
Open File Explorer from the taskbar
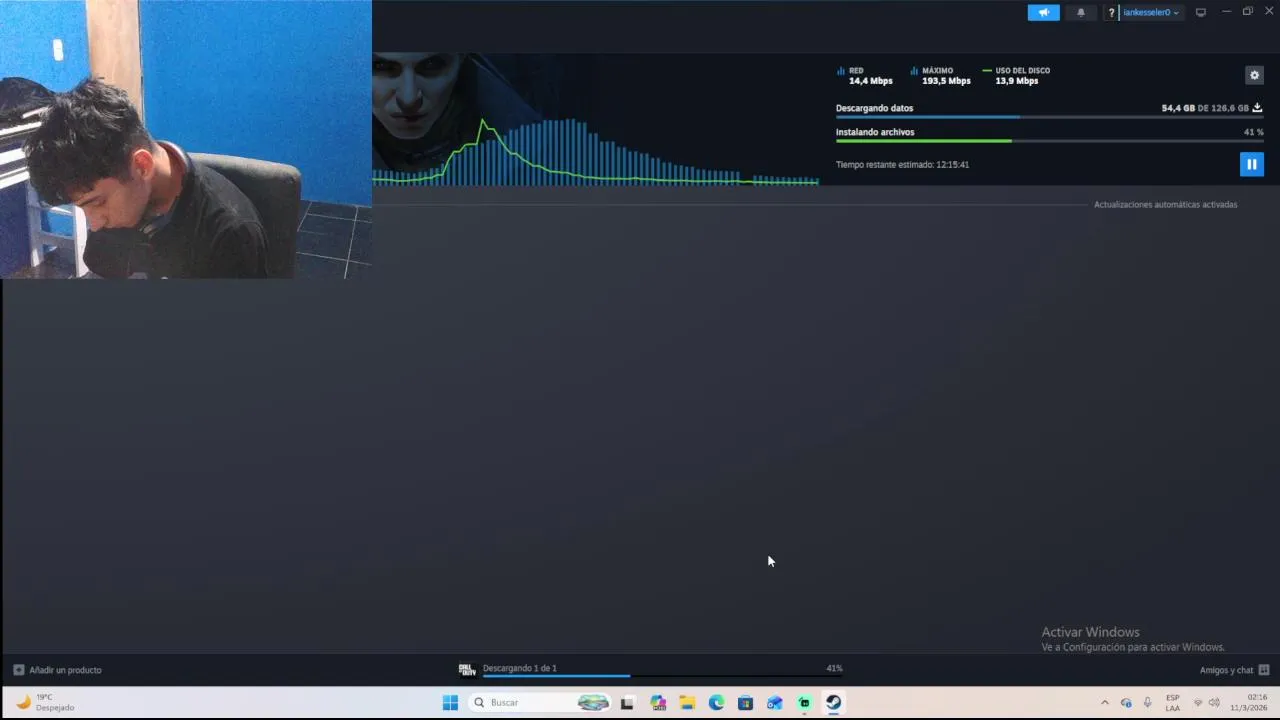687,702
